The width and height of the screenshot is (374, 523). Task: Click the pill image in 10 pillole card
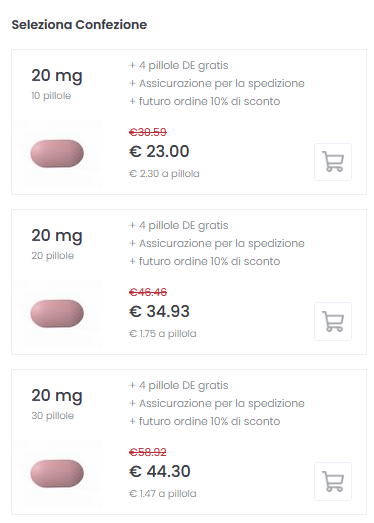[57, 153]
